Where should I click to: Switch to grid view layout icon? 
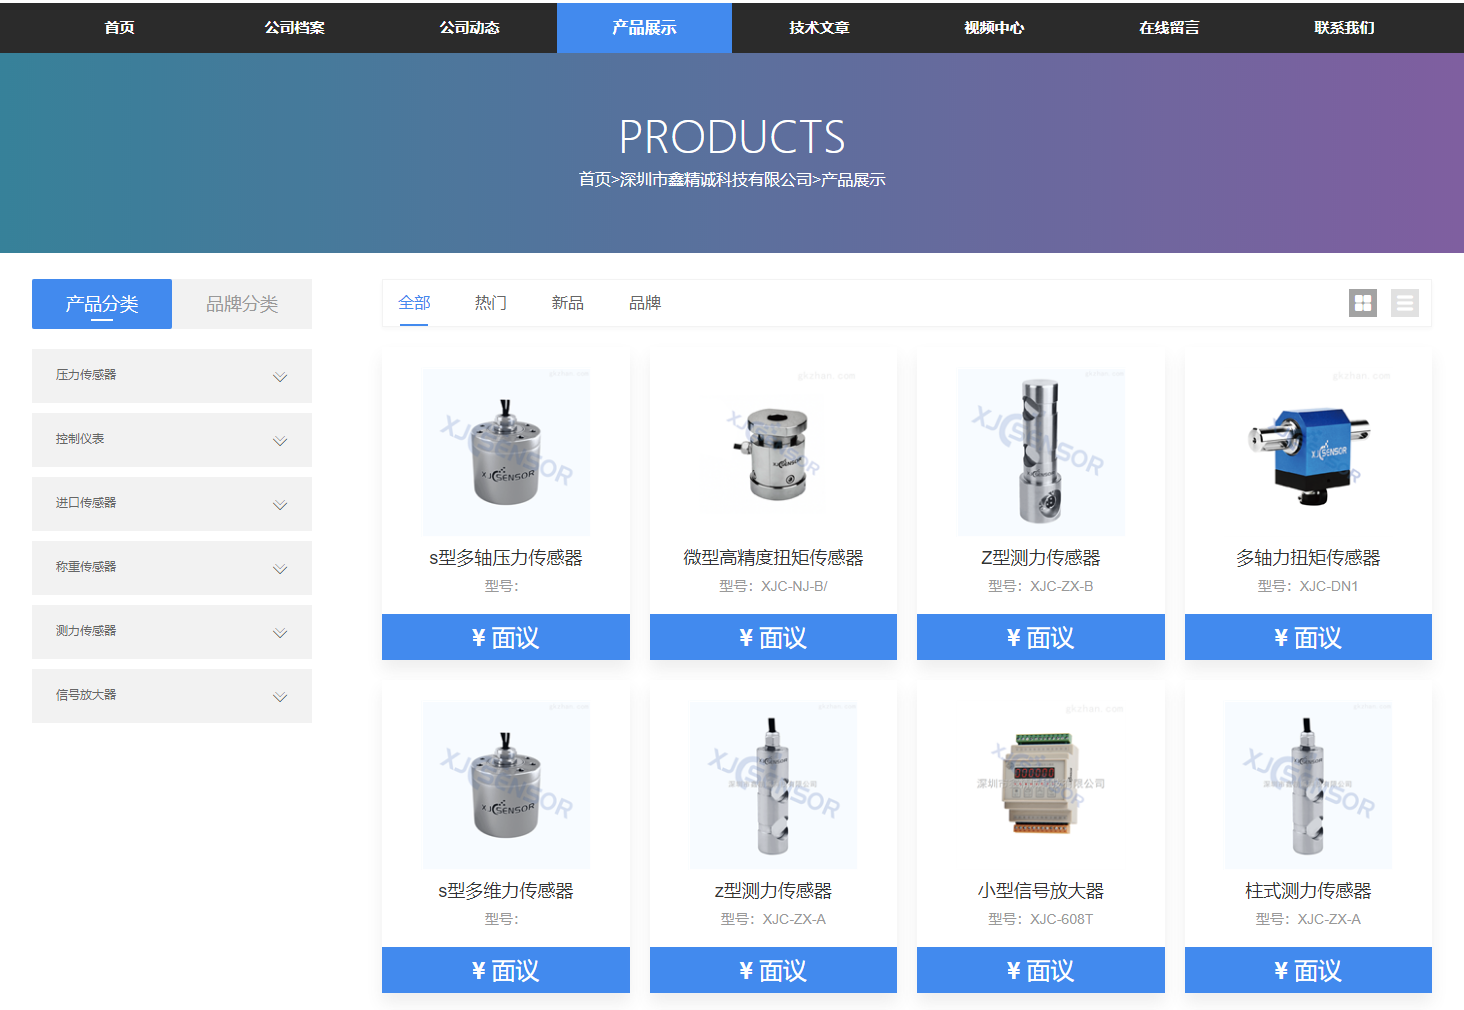coord(1362,303)
